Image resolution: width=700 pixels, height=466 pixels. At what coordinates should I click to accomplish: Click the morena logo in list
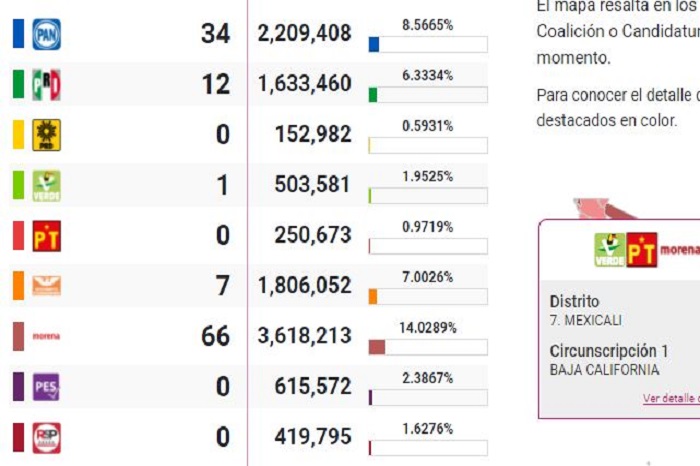point(46,336)
